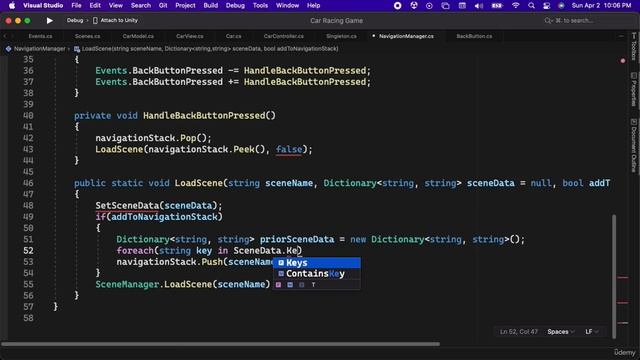Image resolution: width=640 pixels, height=360 pixels.
Task: Open Wi-Fi status in the menu bar
Action: tap(516, 6)
